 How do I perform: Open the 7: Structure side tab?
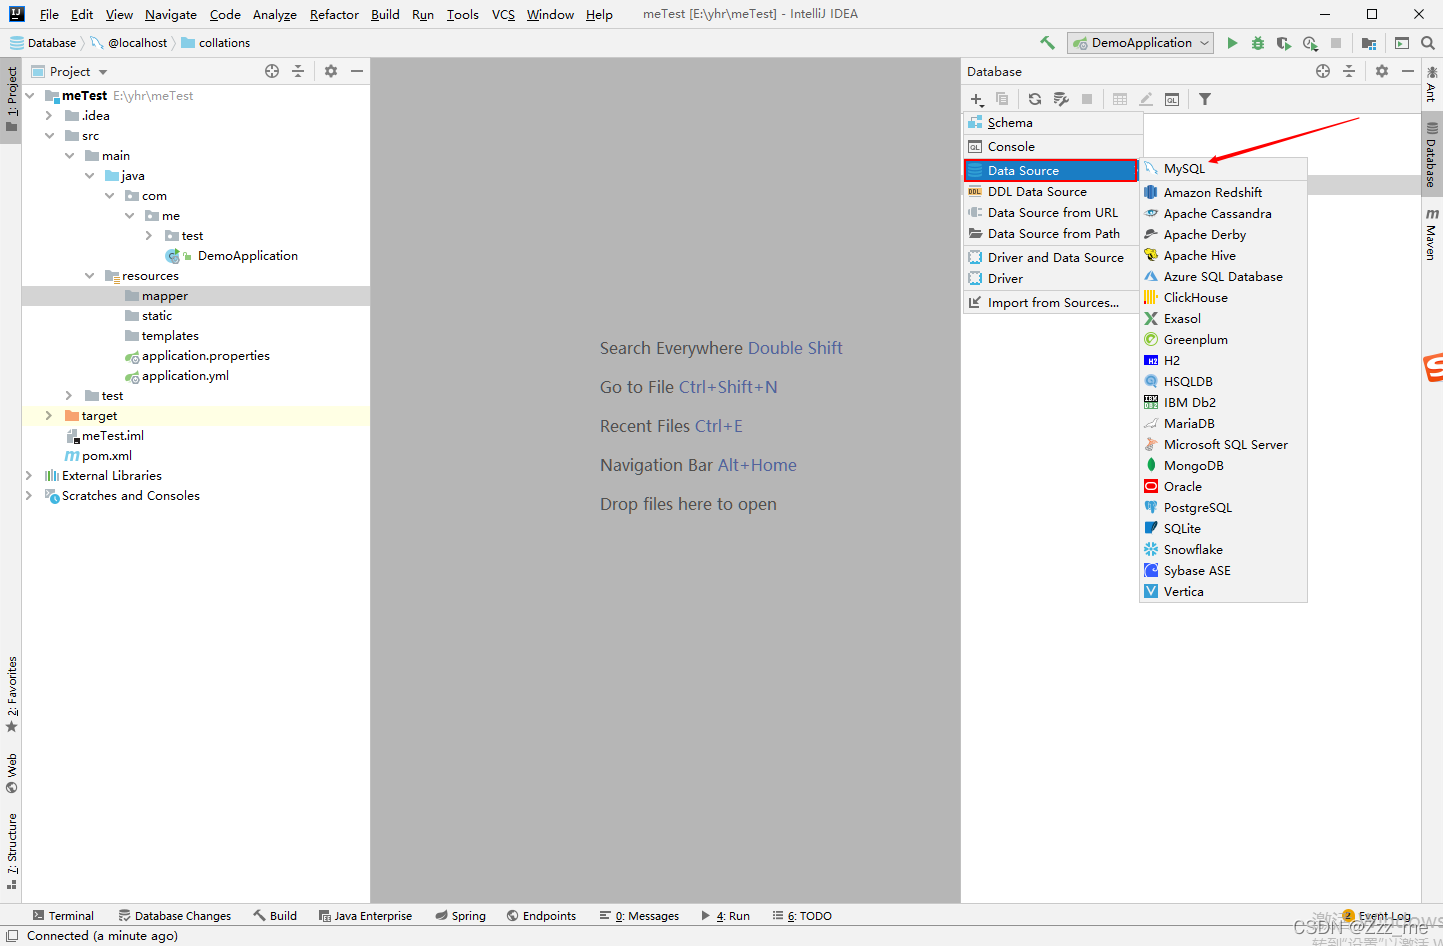pos(11,851)
